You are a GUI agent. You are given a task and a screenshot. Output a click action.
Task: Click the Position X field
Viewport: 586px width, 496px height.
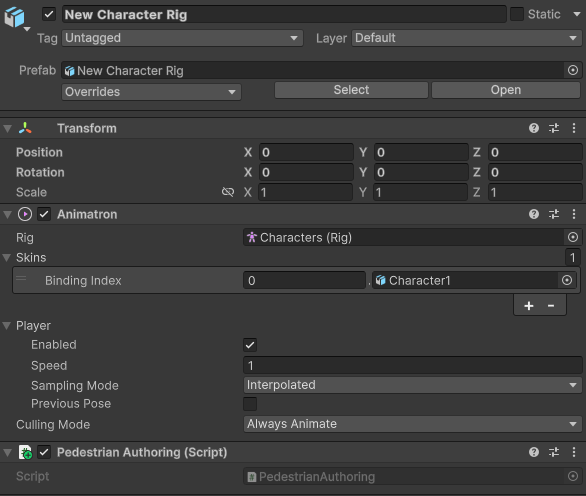point(306,153)
